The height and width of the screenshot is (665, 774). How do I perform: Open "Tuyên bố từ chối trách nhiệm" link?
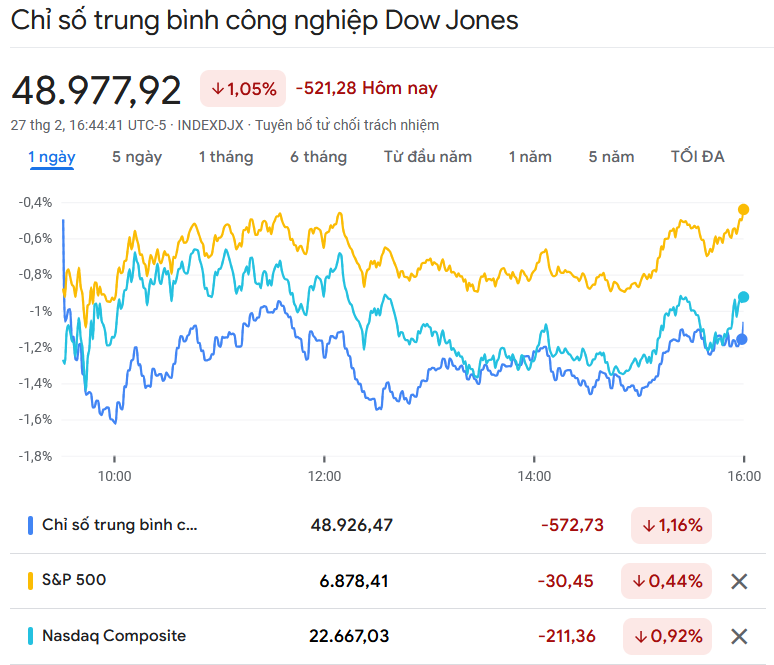347,125
